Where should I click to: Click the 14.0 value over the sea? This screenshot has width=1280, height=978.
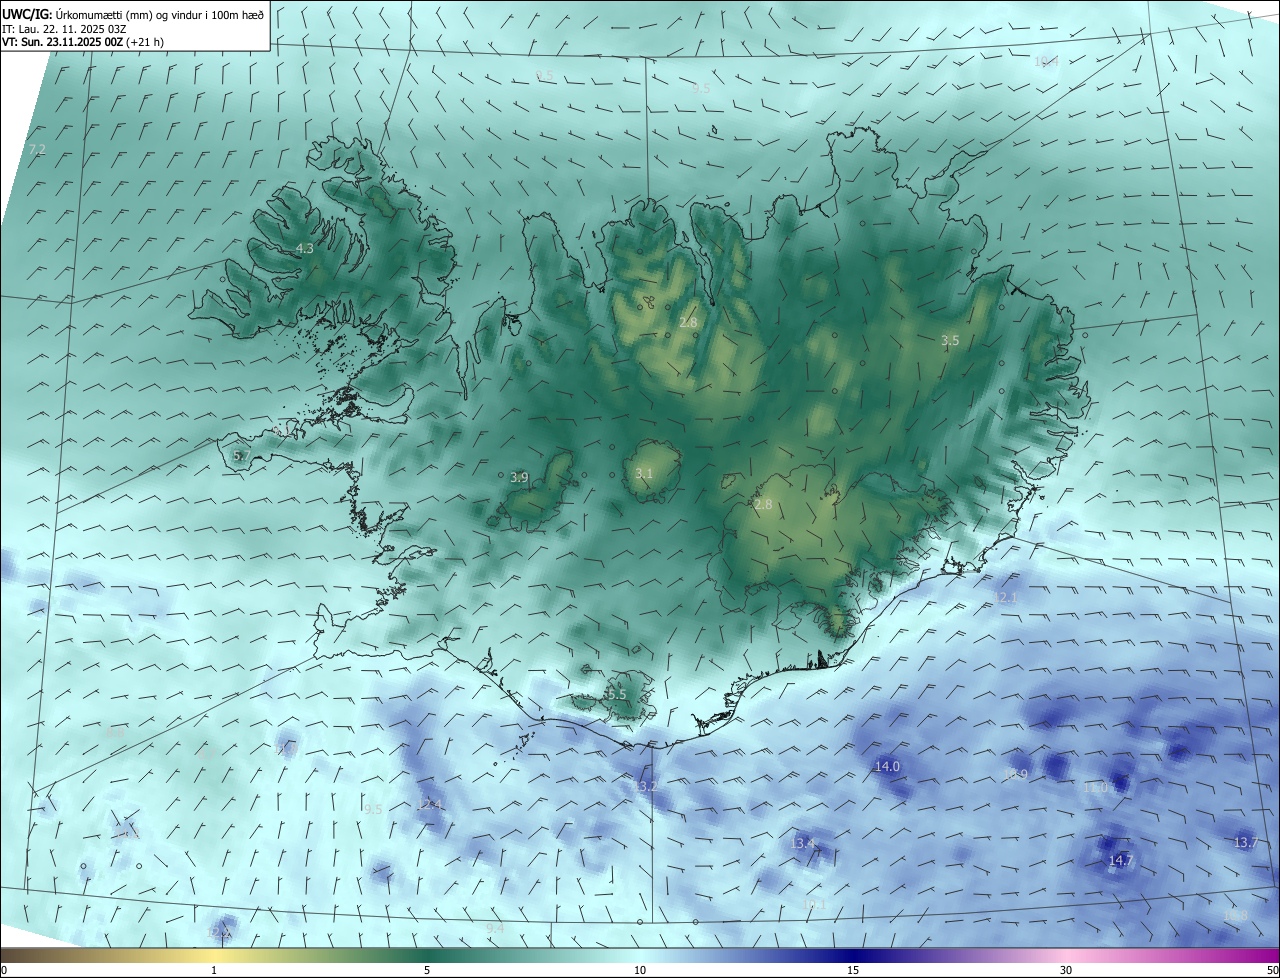[x=887, y=766]
